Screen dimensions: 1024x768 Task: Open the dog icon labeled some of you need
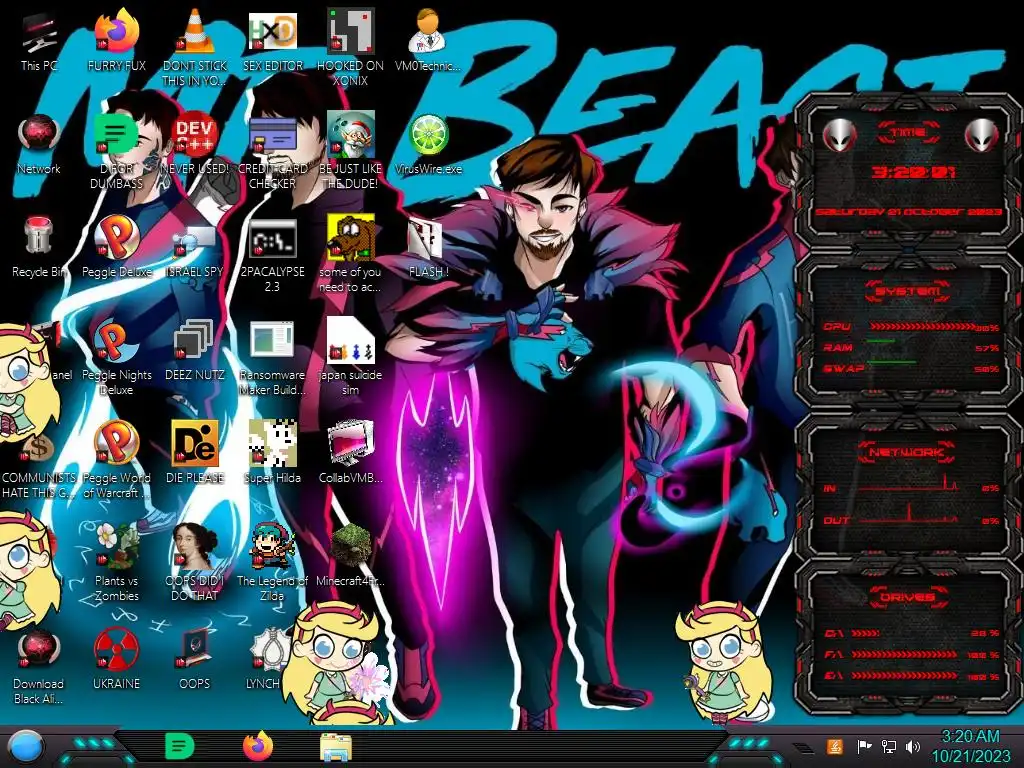351,255
